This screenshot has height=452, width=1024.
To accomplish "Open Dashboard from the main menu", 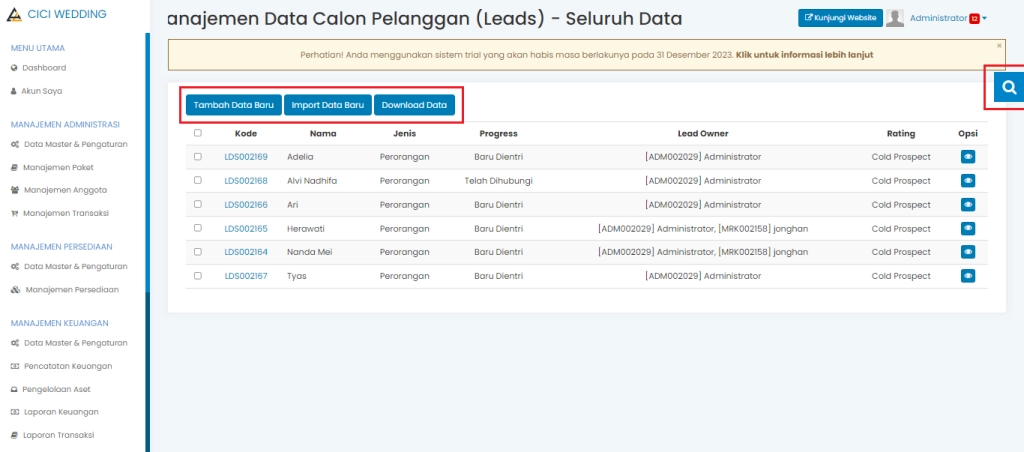I will click(x=44, y=68).
